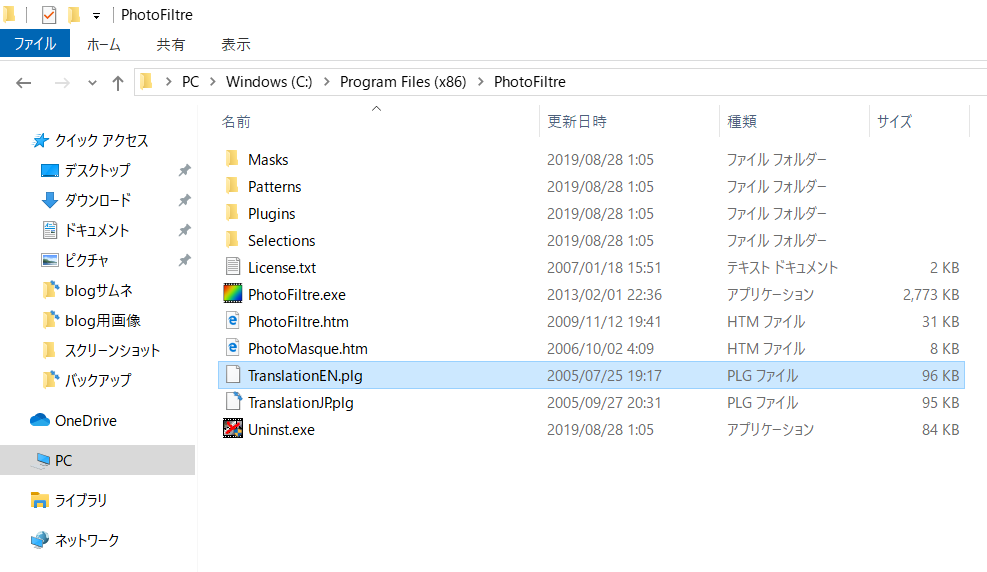The height and width of the screenshot is (572, 987).
Task: Select the file name Uninst.exe
Action: pos(281,430)
